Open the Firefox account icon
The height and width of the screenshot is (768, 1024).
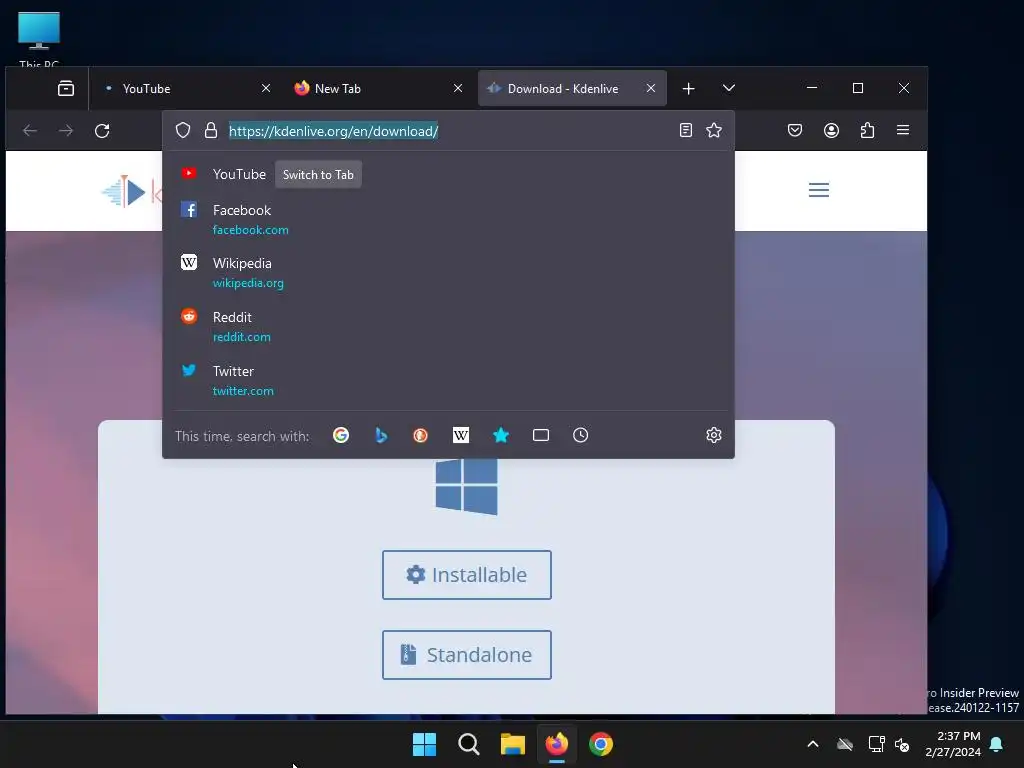(x=831, y=130)
